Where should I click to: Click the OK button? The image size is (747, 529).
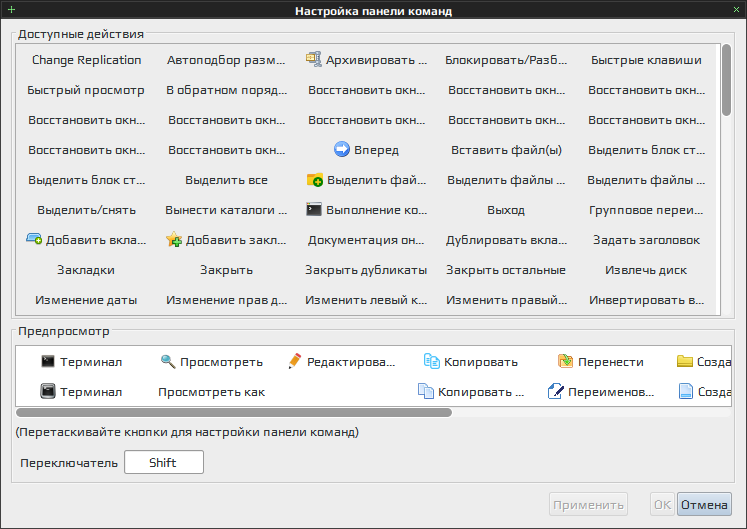[x=661, y=505]
